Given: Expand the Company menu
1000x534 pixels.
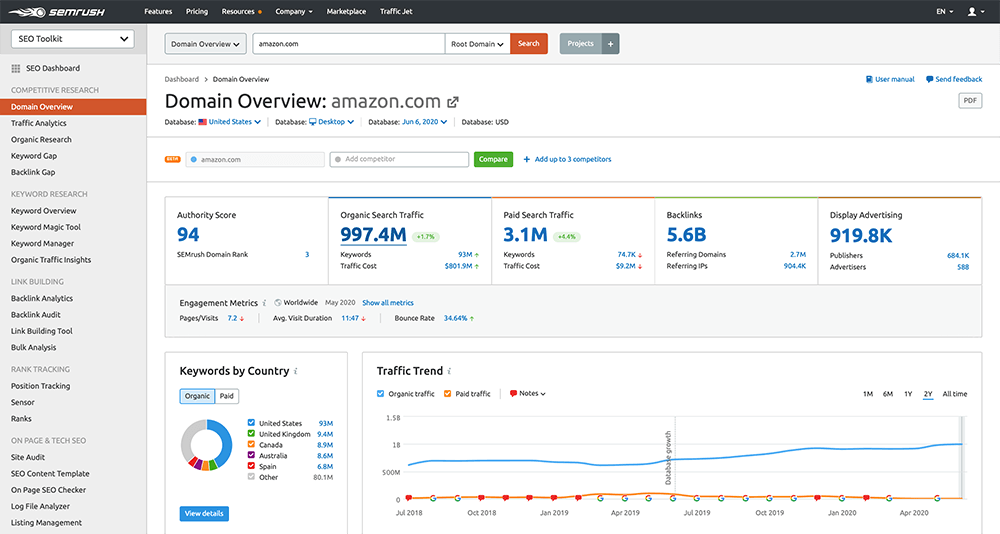Looking at the screenshot, I should pos(294,11).
